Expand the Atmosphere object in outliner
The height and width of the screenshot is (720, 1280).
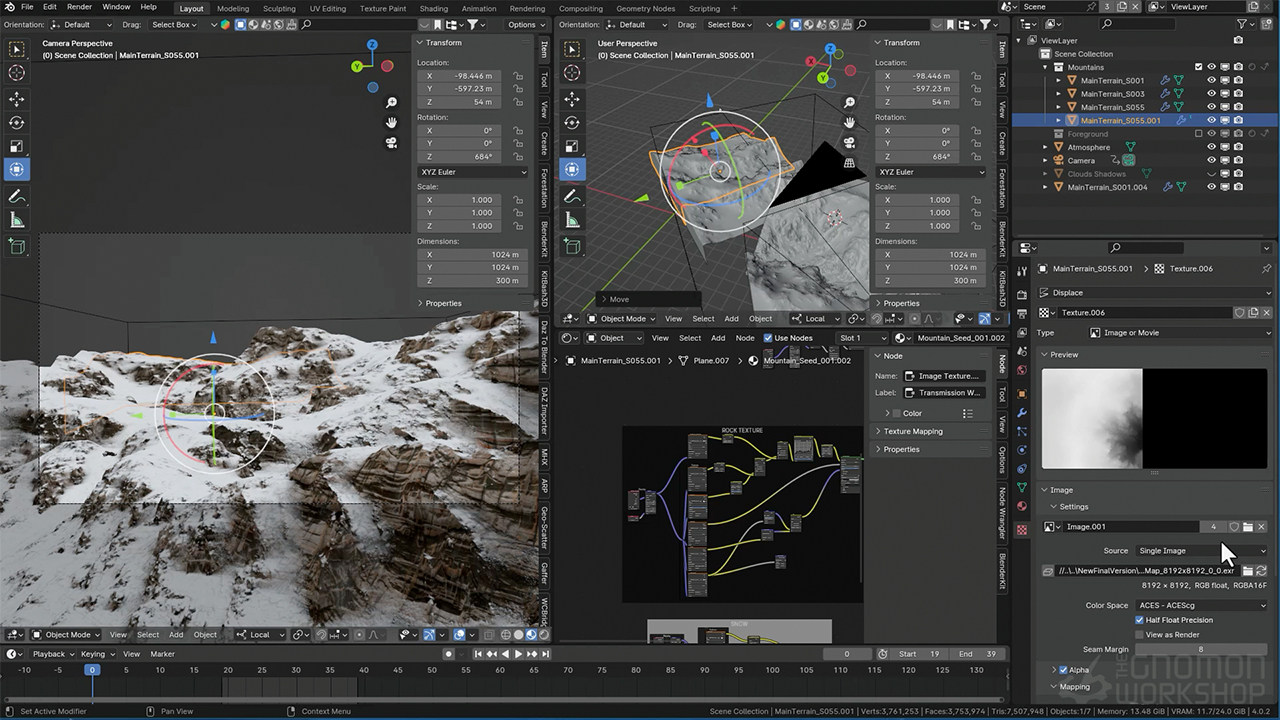click(1046, 147)
